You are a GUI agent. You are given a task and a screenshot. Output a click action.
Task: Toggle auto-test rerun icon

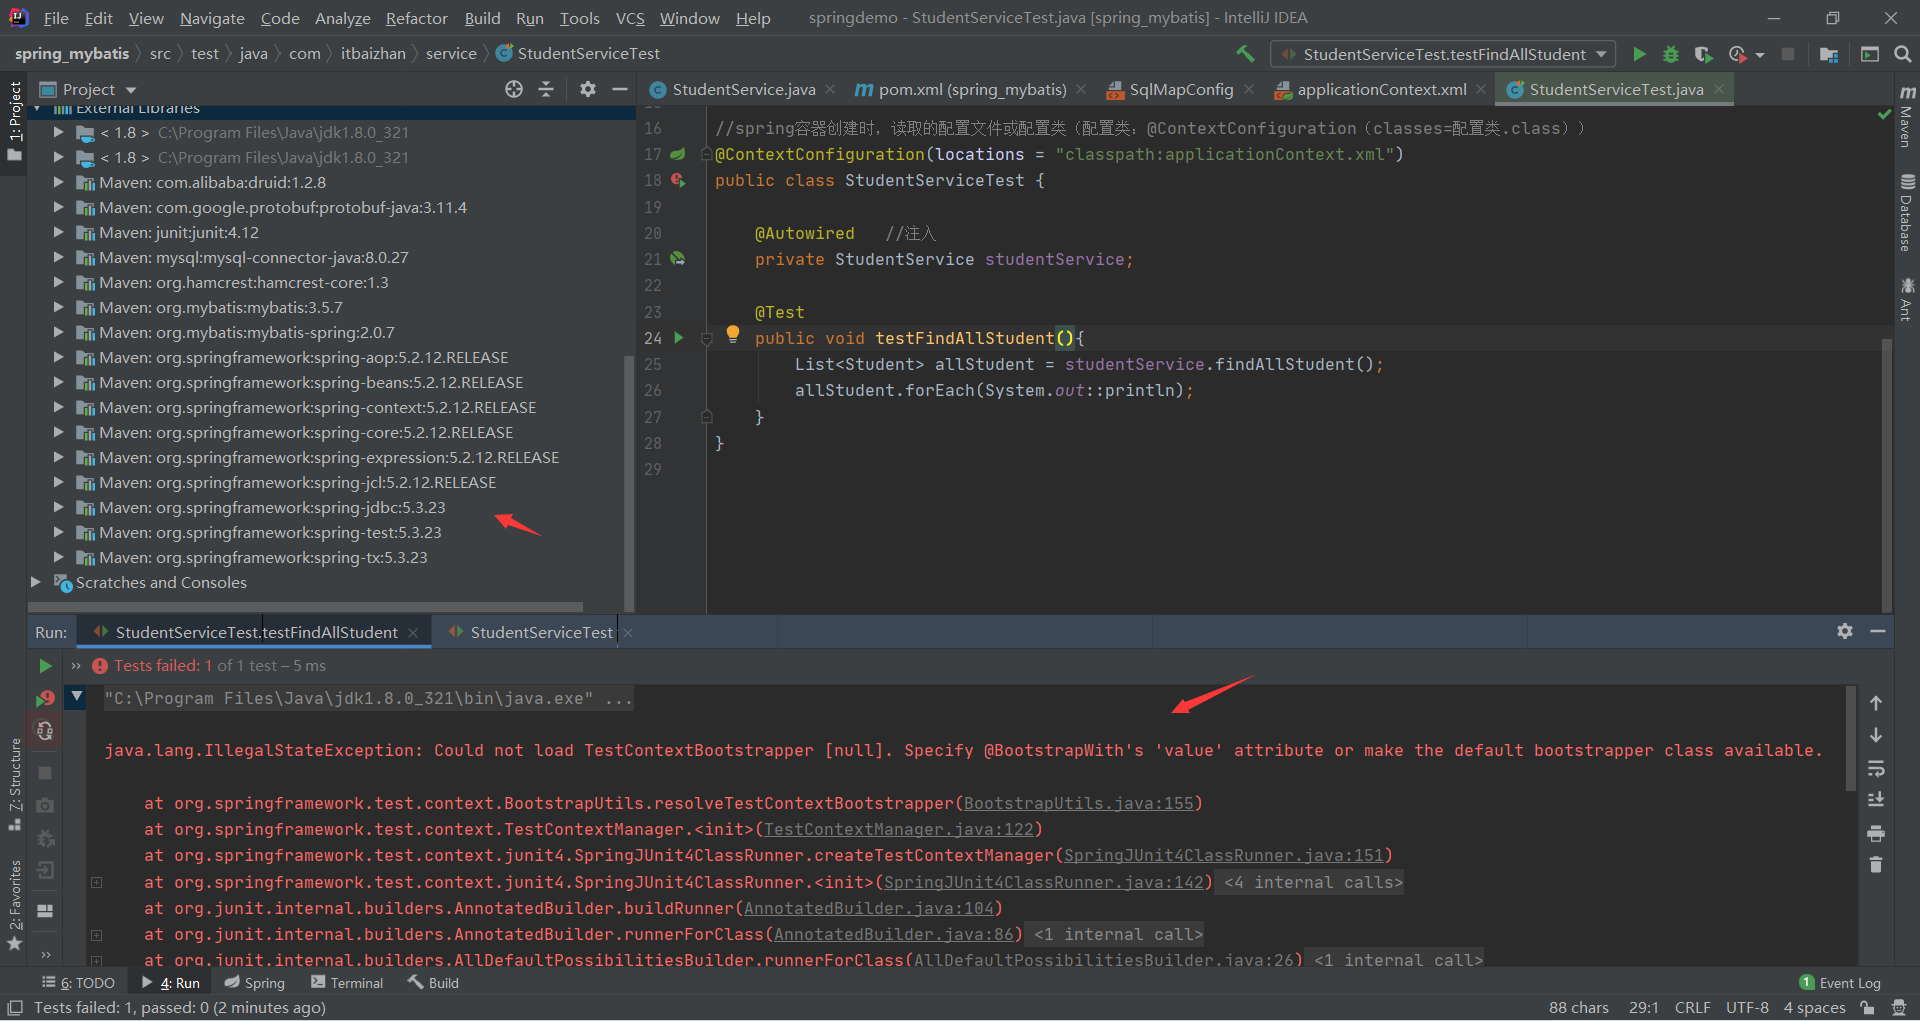45,731
